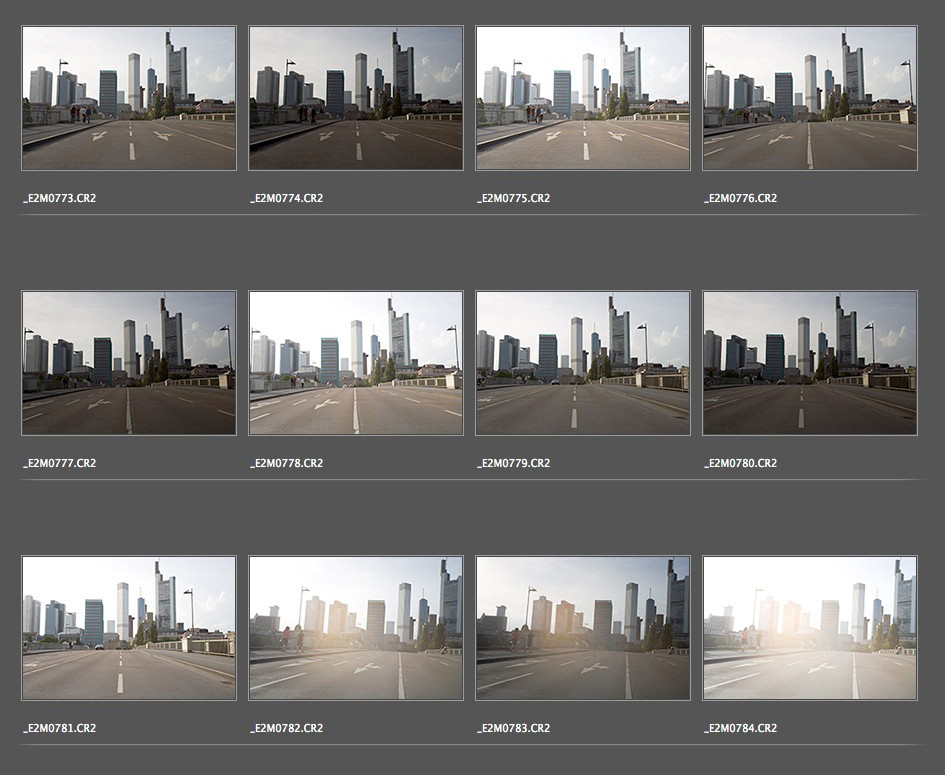Click the filename text _E2M0779.CR2

point(513,463)
